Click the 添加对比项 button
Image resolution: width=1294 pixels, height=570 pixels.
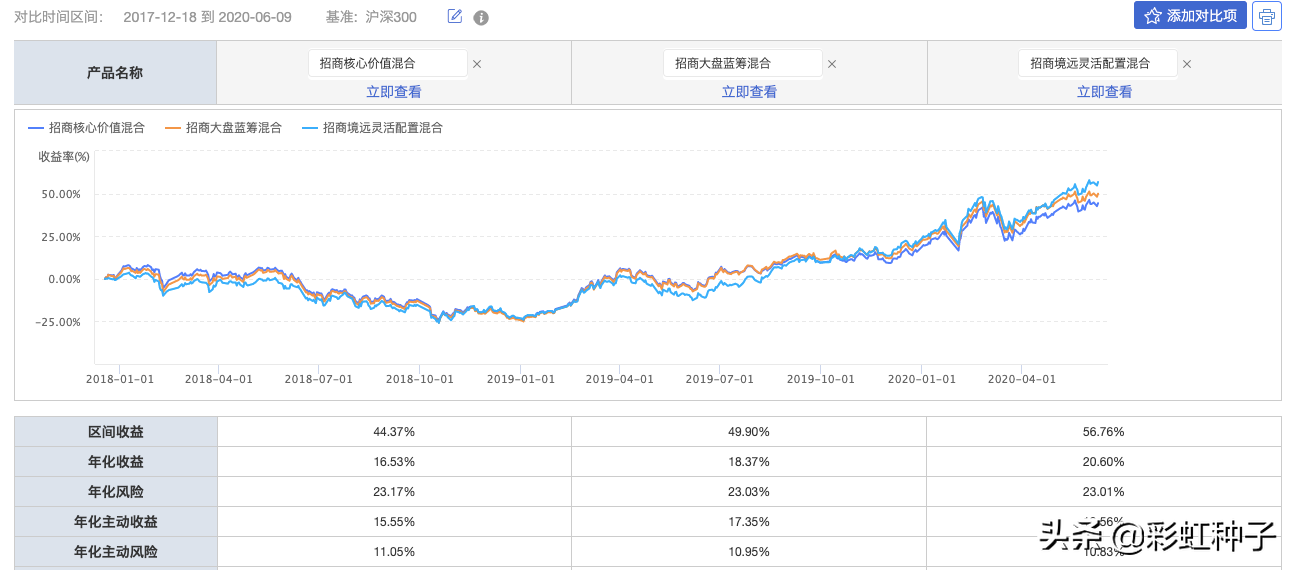click(1190, 16)
